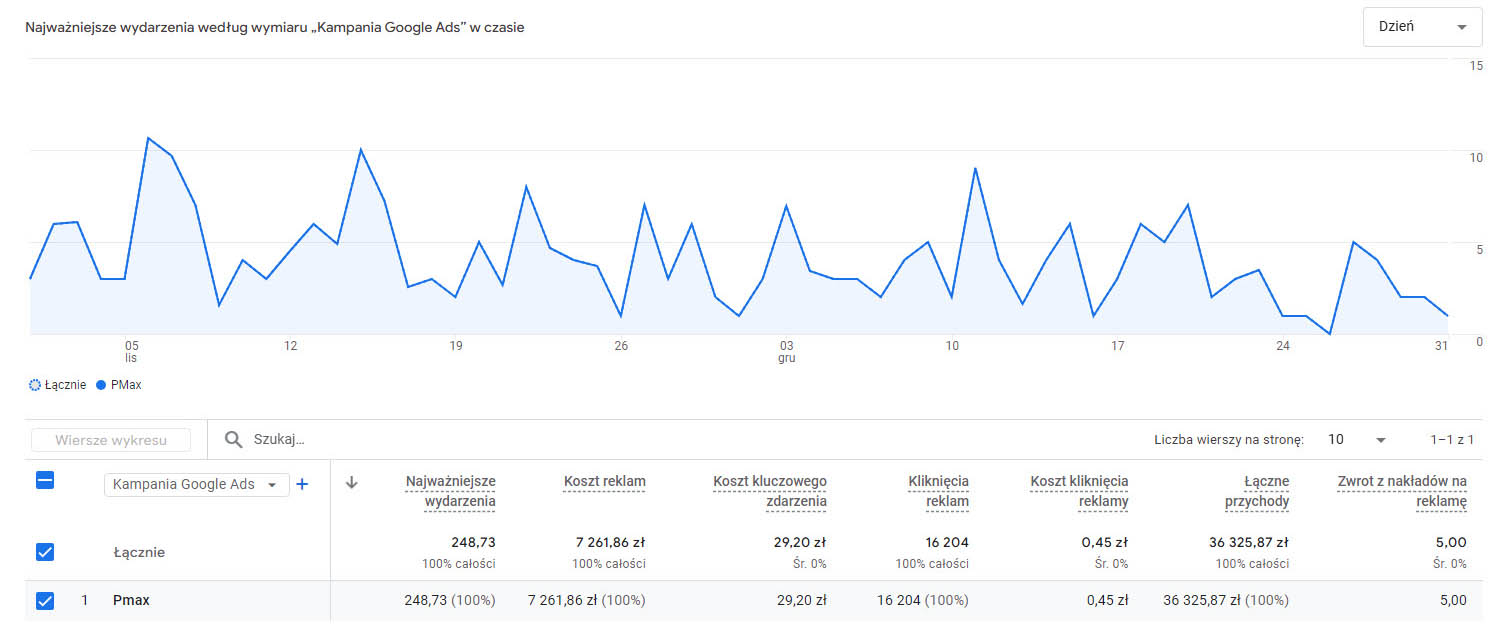1506x639 pixels.
Task: Click the Łącznie dotted legend circle
Action: [x=36, y=385]
